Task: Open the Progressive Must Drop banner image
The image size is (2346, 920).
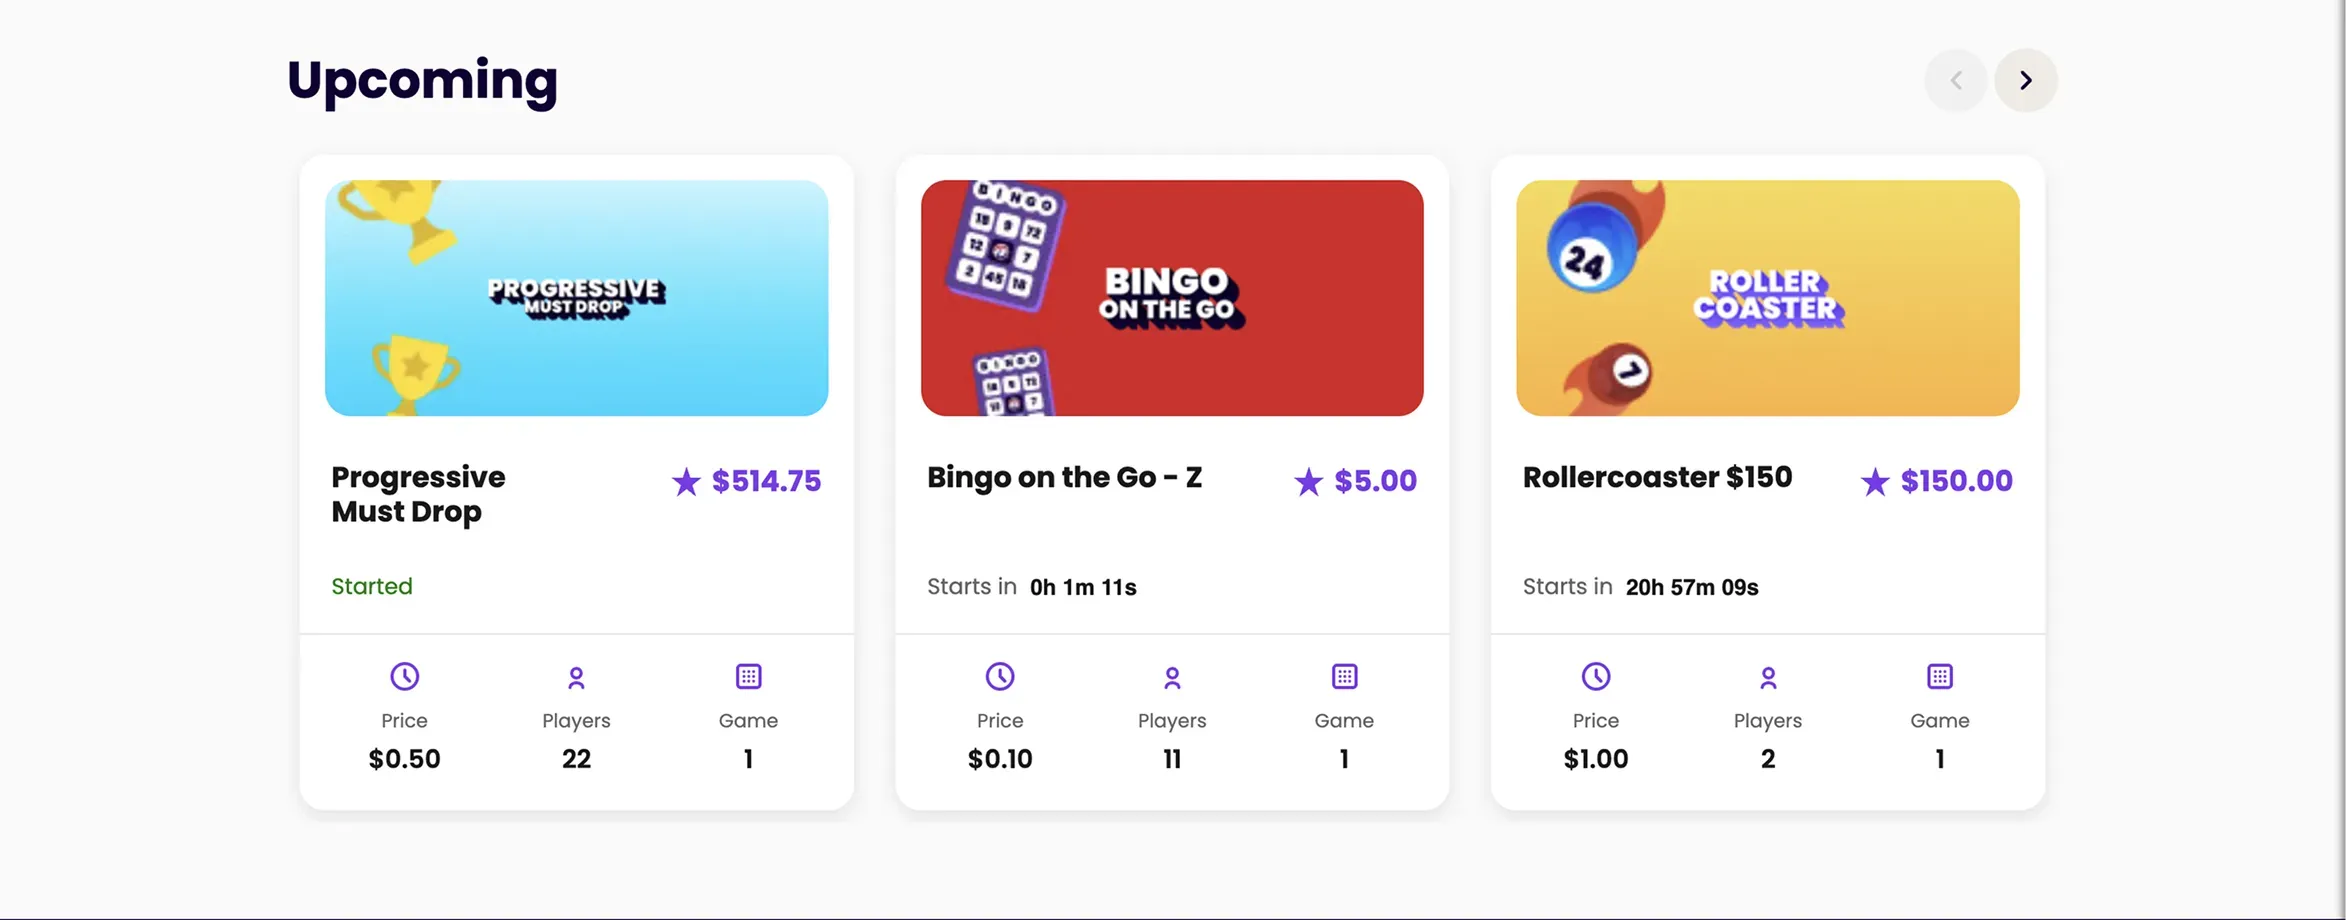Action: click(x=576, y=298)
